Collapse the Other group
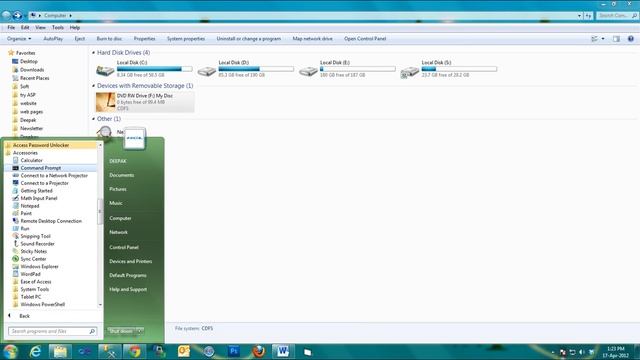640x360 pixels. click(x=93, y=119)
